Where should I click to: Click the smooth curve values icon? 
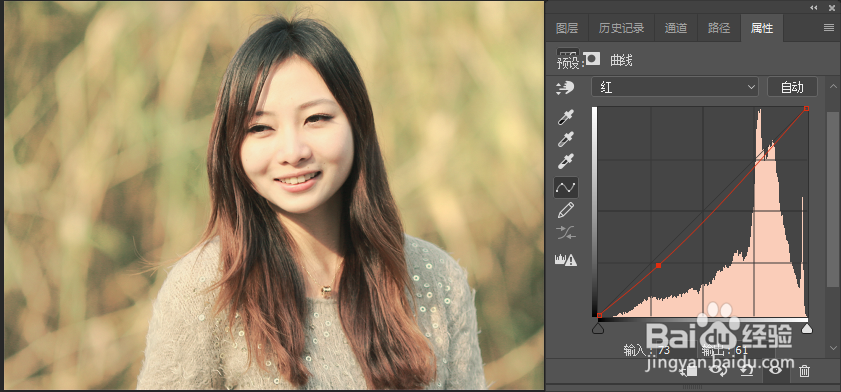(x=566, y=233)
